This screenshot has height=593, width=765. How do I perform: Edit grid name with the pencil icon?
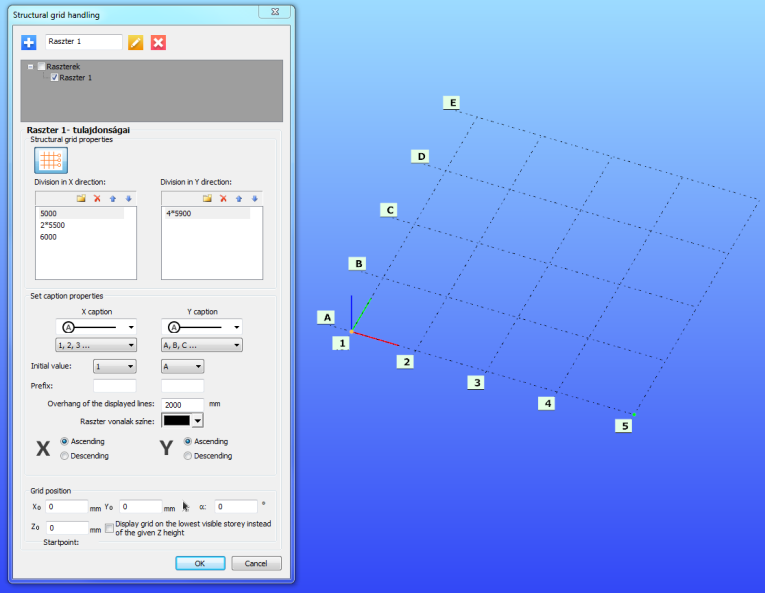[x=136, y=42]
